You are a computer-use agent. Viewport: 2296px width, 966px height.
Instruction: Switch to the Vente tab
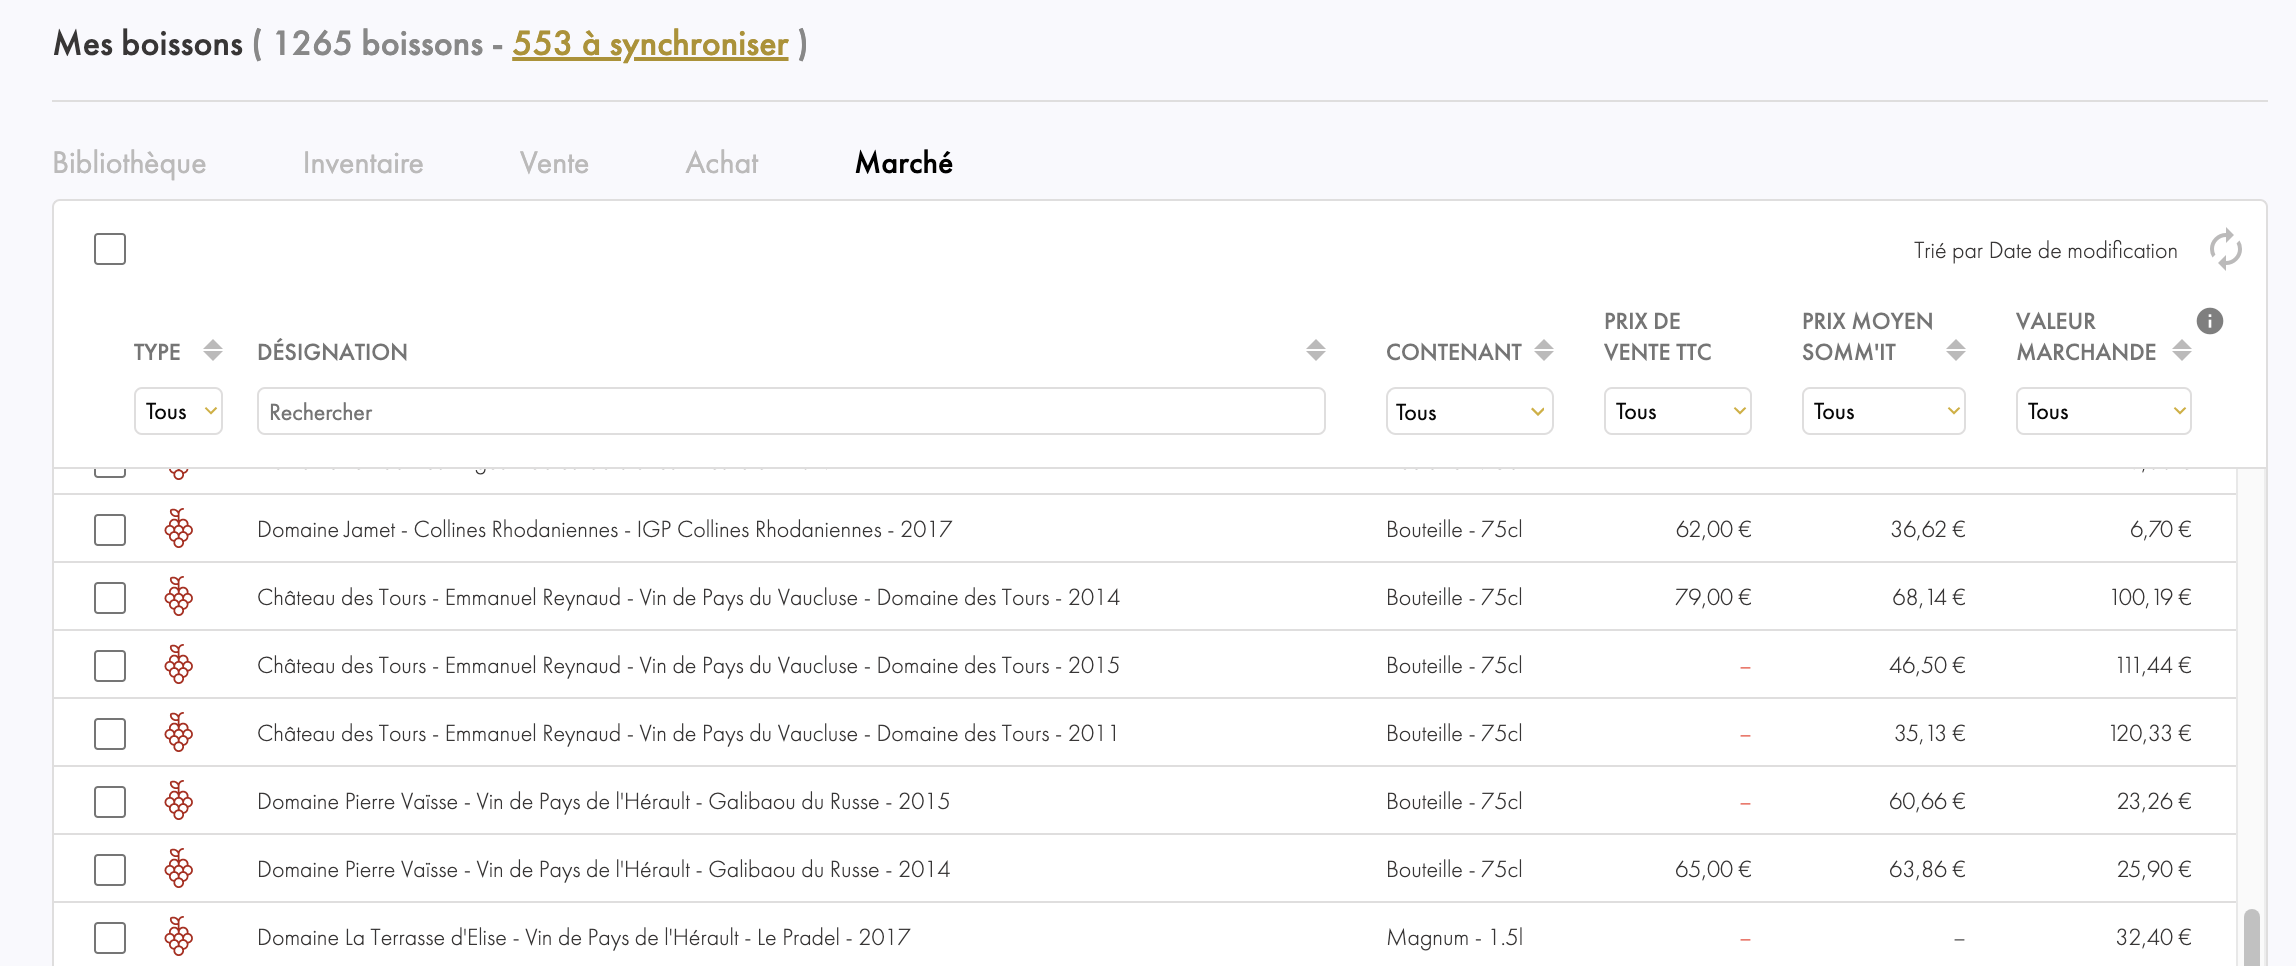[x=554, y=163]
